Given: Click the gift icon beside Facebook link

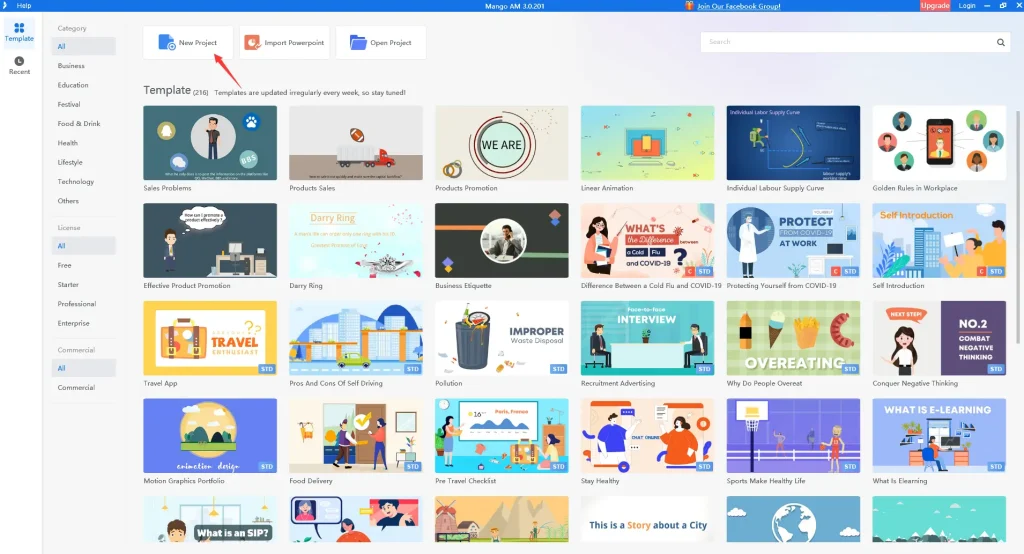Looking at the screenshot, I should pyautogui.click(x=689, y=6).
